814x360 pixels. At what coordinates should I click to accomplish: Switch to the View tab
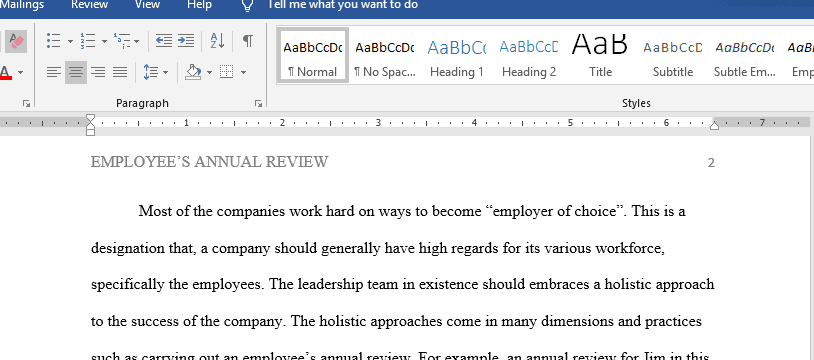(x=147, y=5)
